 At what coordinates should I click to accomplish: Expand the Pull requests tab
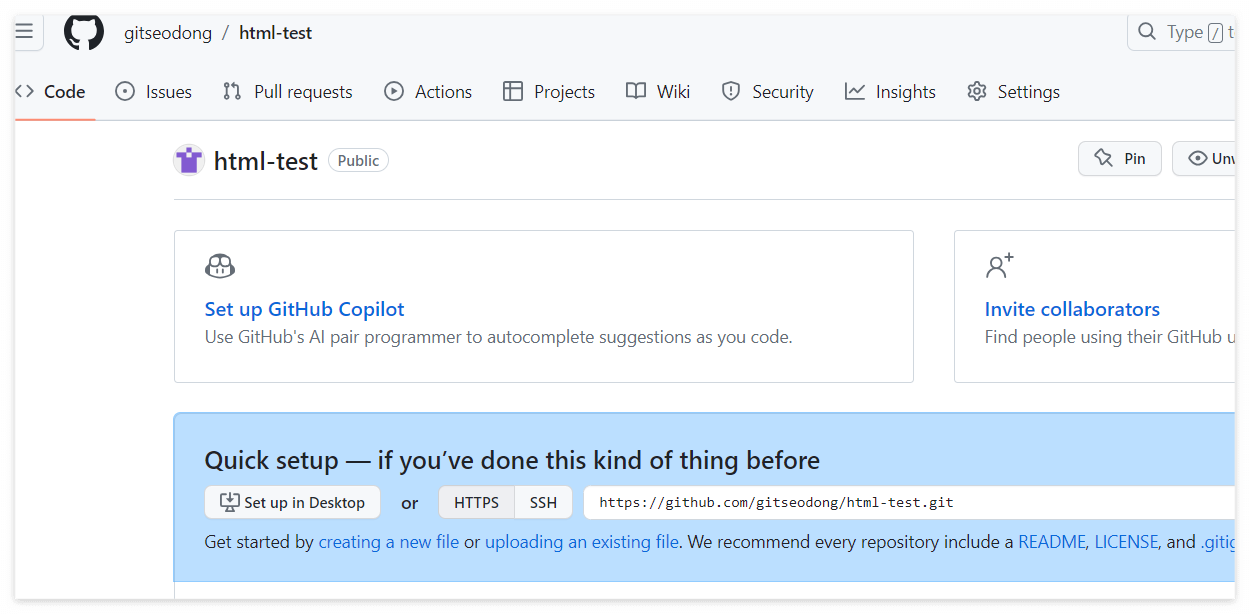287,91
